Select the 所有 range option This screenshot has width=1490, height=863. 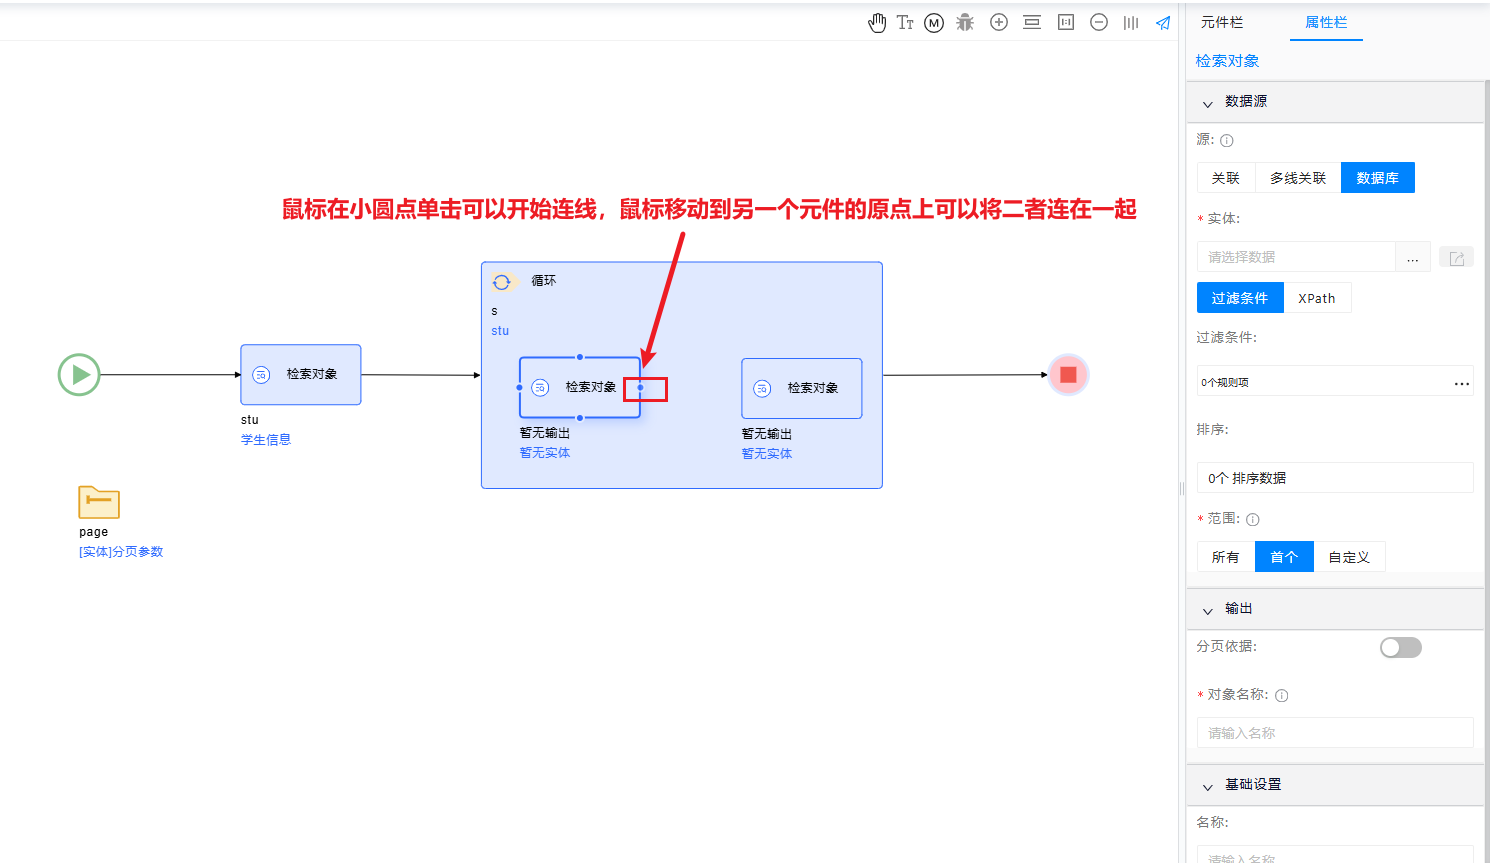pos(1225,557)
